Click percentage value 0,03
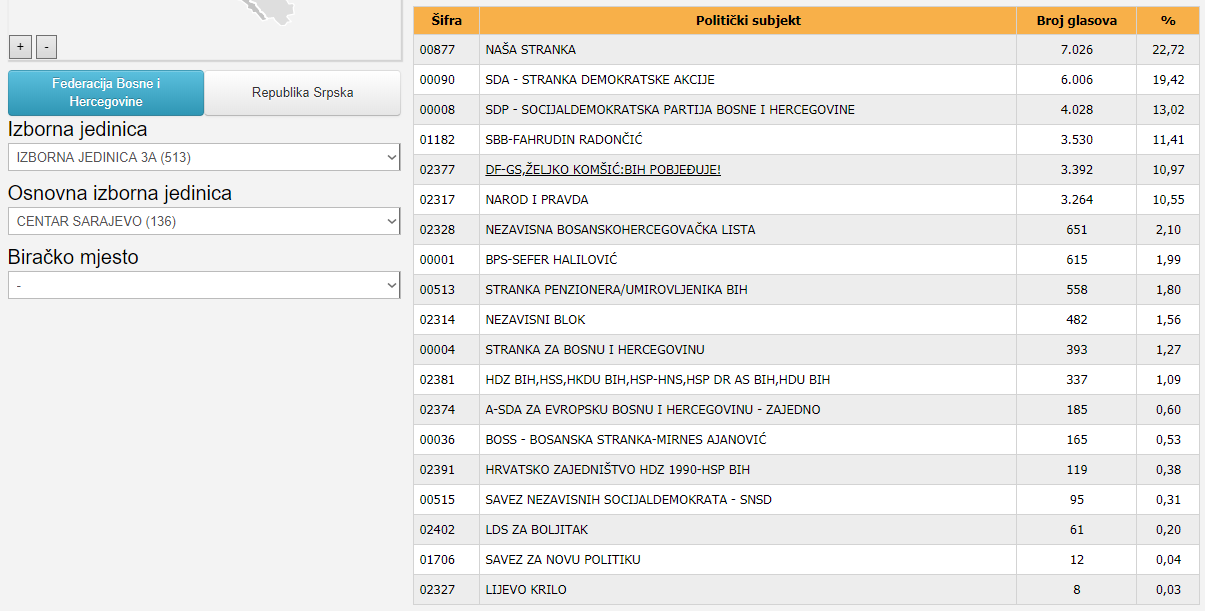Viewport: 1205px width, 611px height. tap(1168, 590)
